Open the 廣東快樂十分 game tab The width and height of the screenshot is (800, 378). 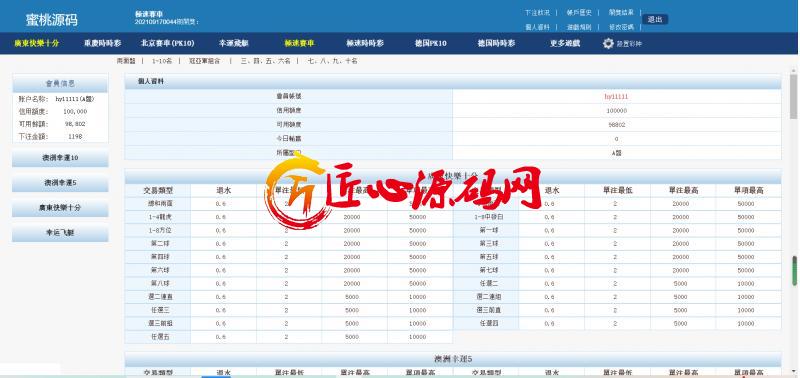point(36,43)
